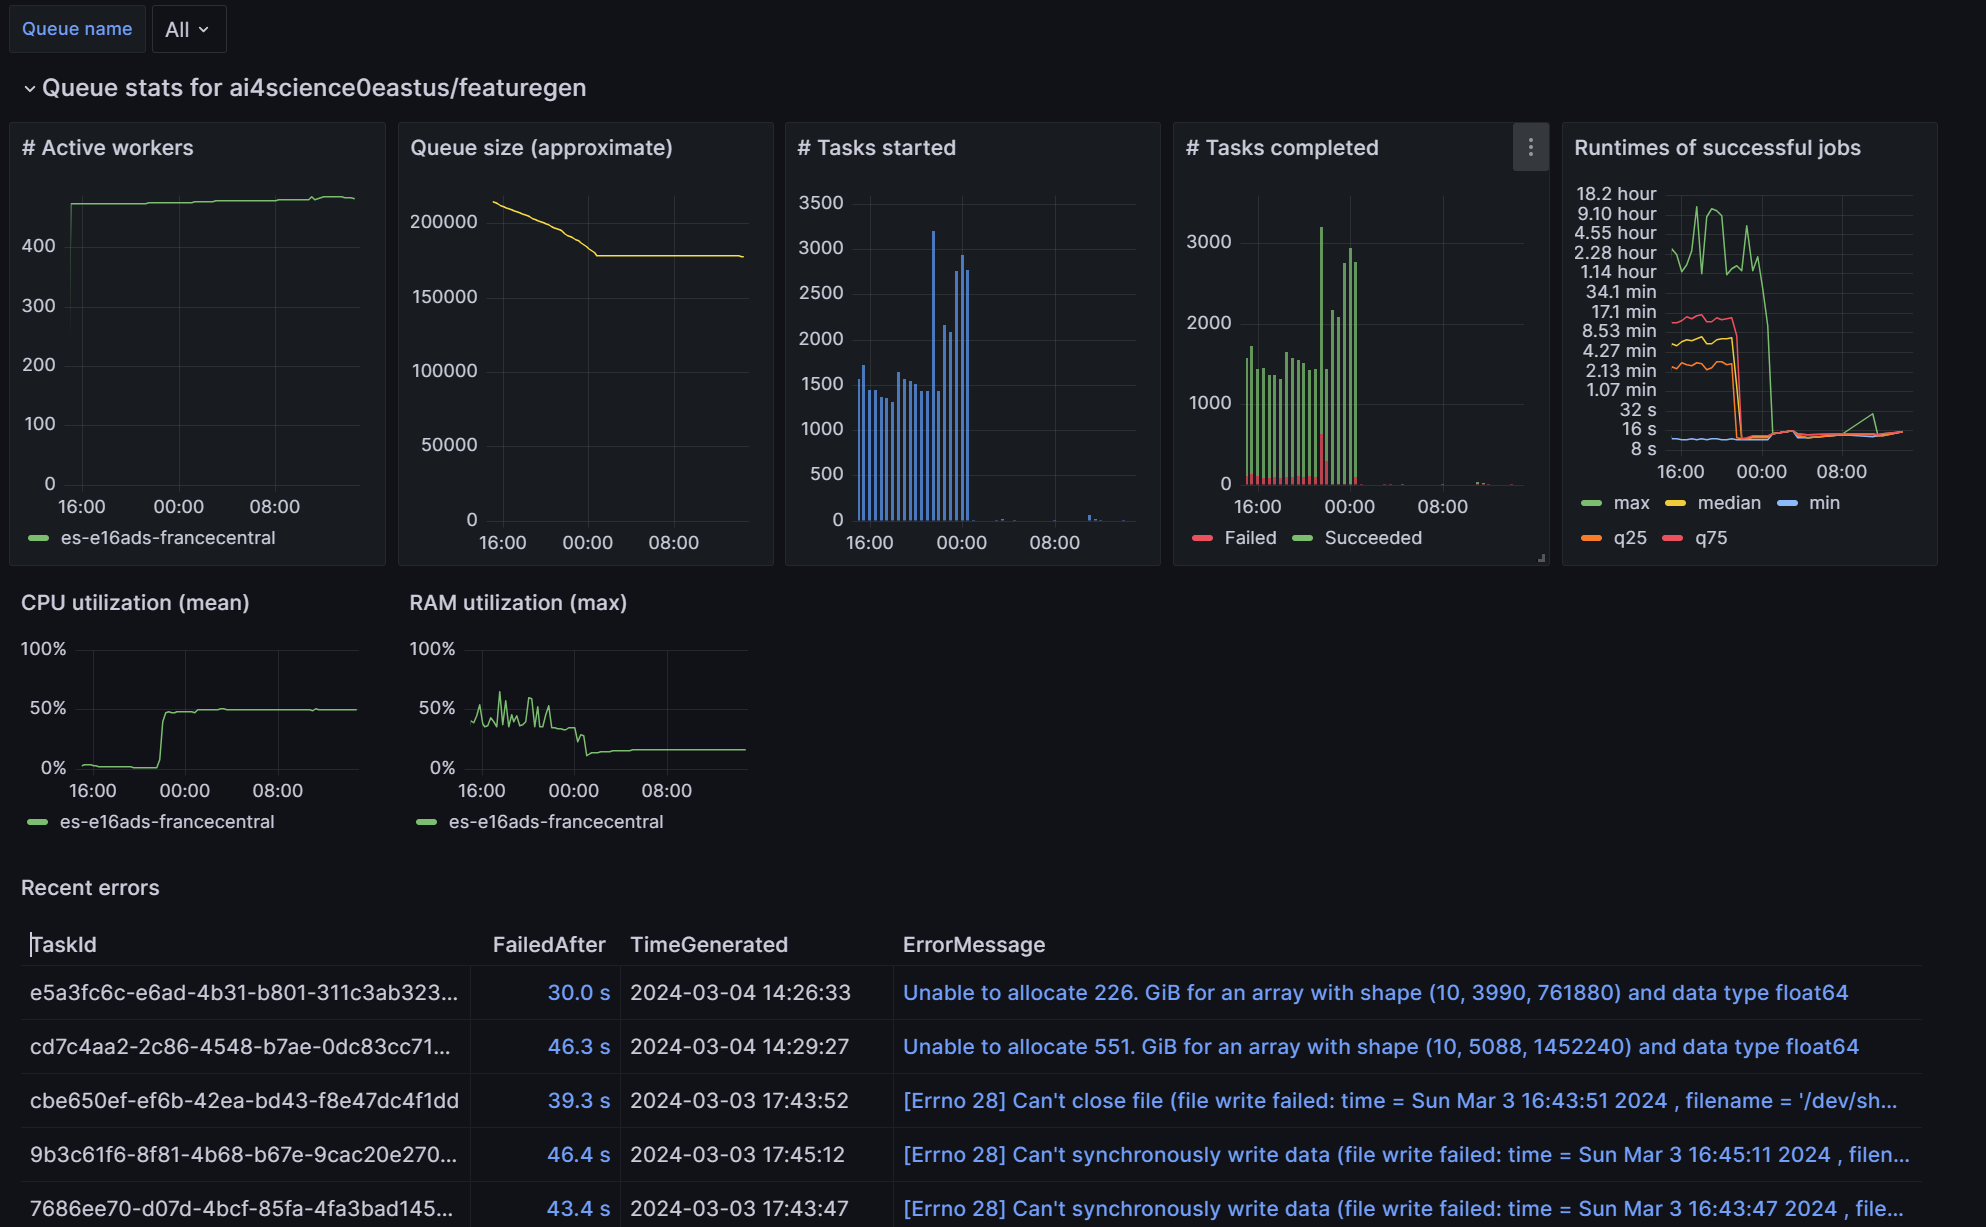Sort the errors table by FailedAfter column
Screen dimensions: 1986x1227
click(548, 944)
